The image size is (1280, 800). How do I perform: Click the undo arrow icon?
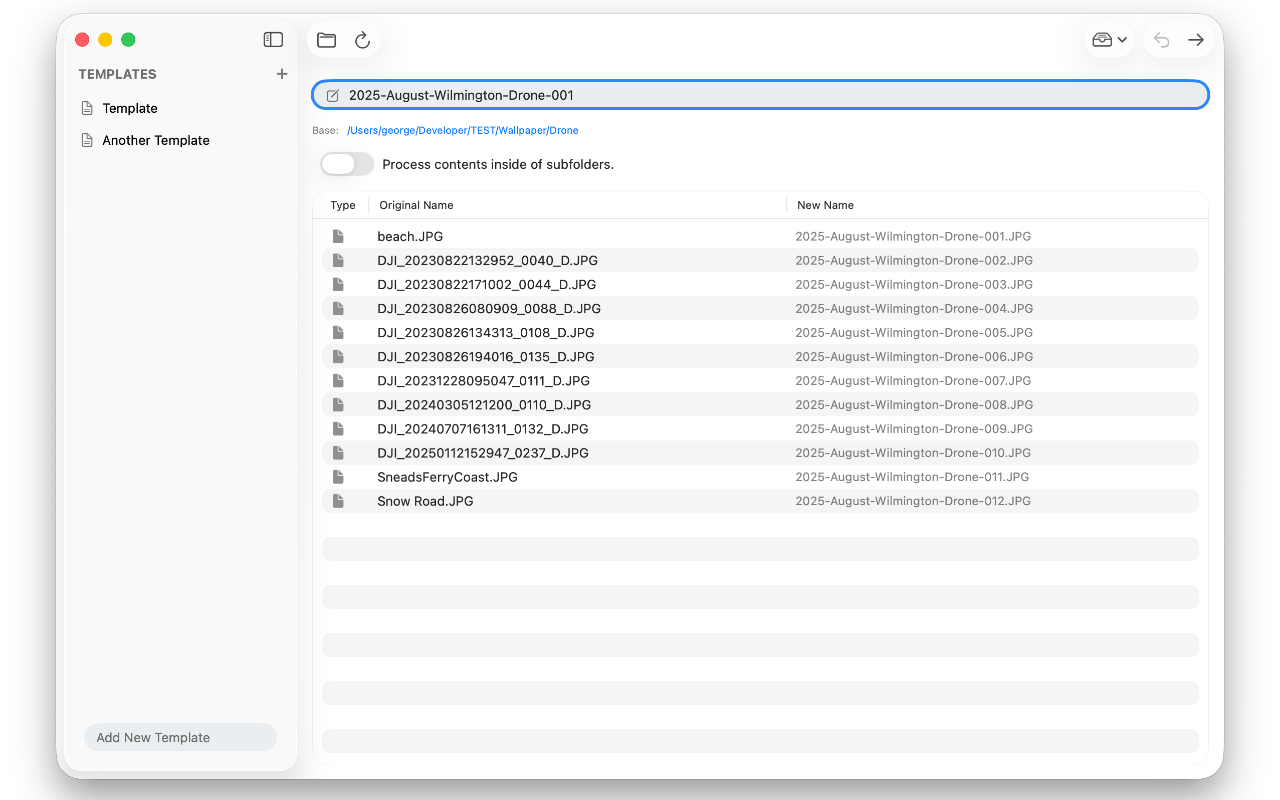pos(1161,40)
